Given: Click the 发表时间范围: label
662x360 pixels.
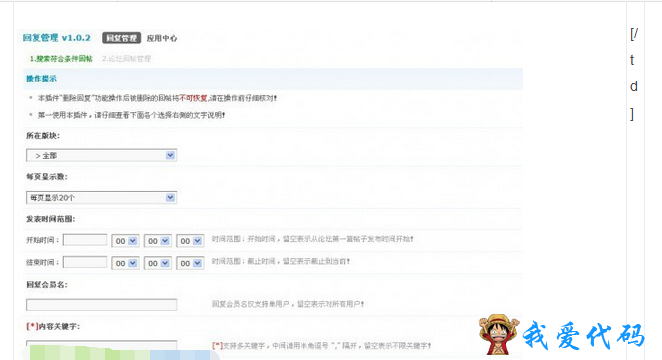Looking at the screenshot, I should 51,219.
